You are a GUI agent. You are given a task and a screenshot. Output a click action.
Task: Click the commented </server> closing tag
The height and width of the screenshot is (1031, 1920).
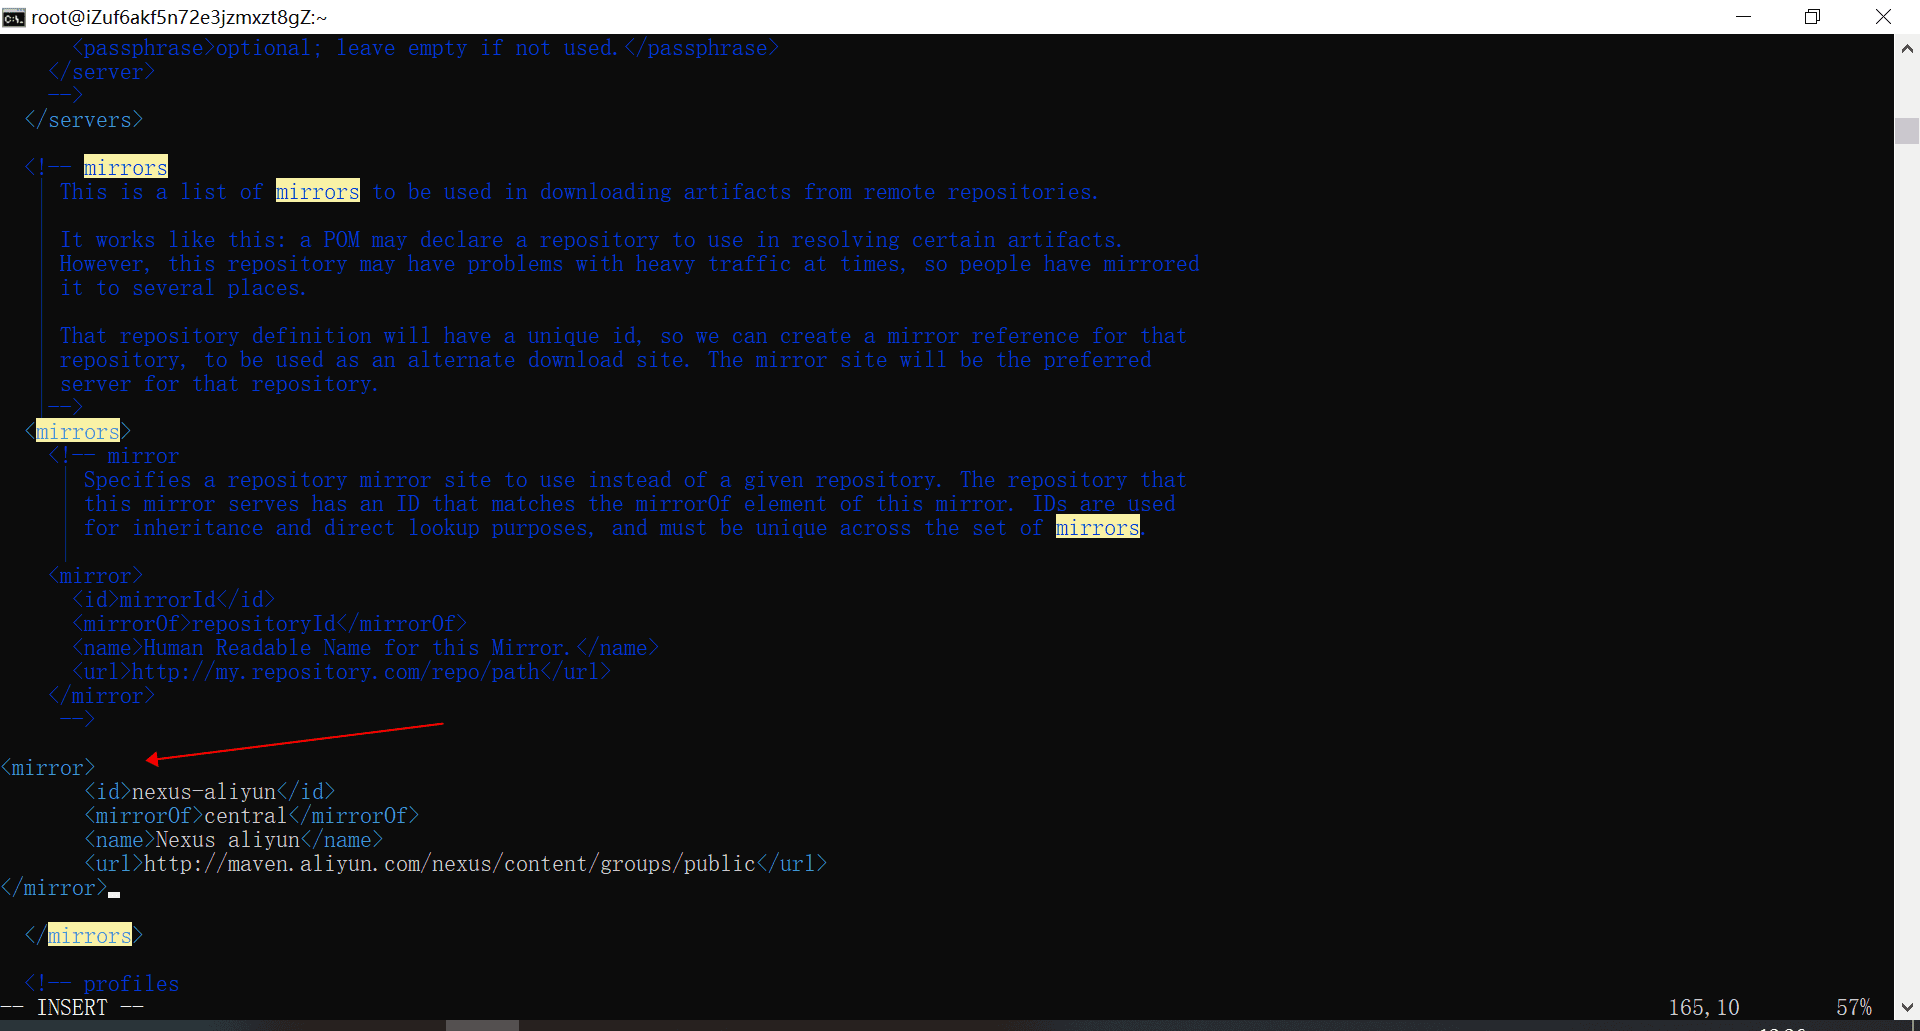(x=102, y=72)
